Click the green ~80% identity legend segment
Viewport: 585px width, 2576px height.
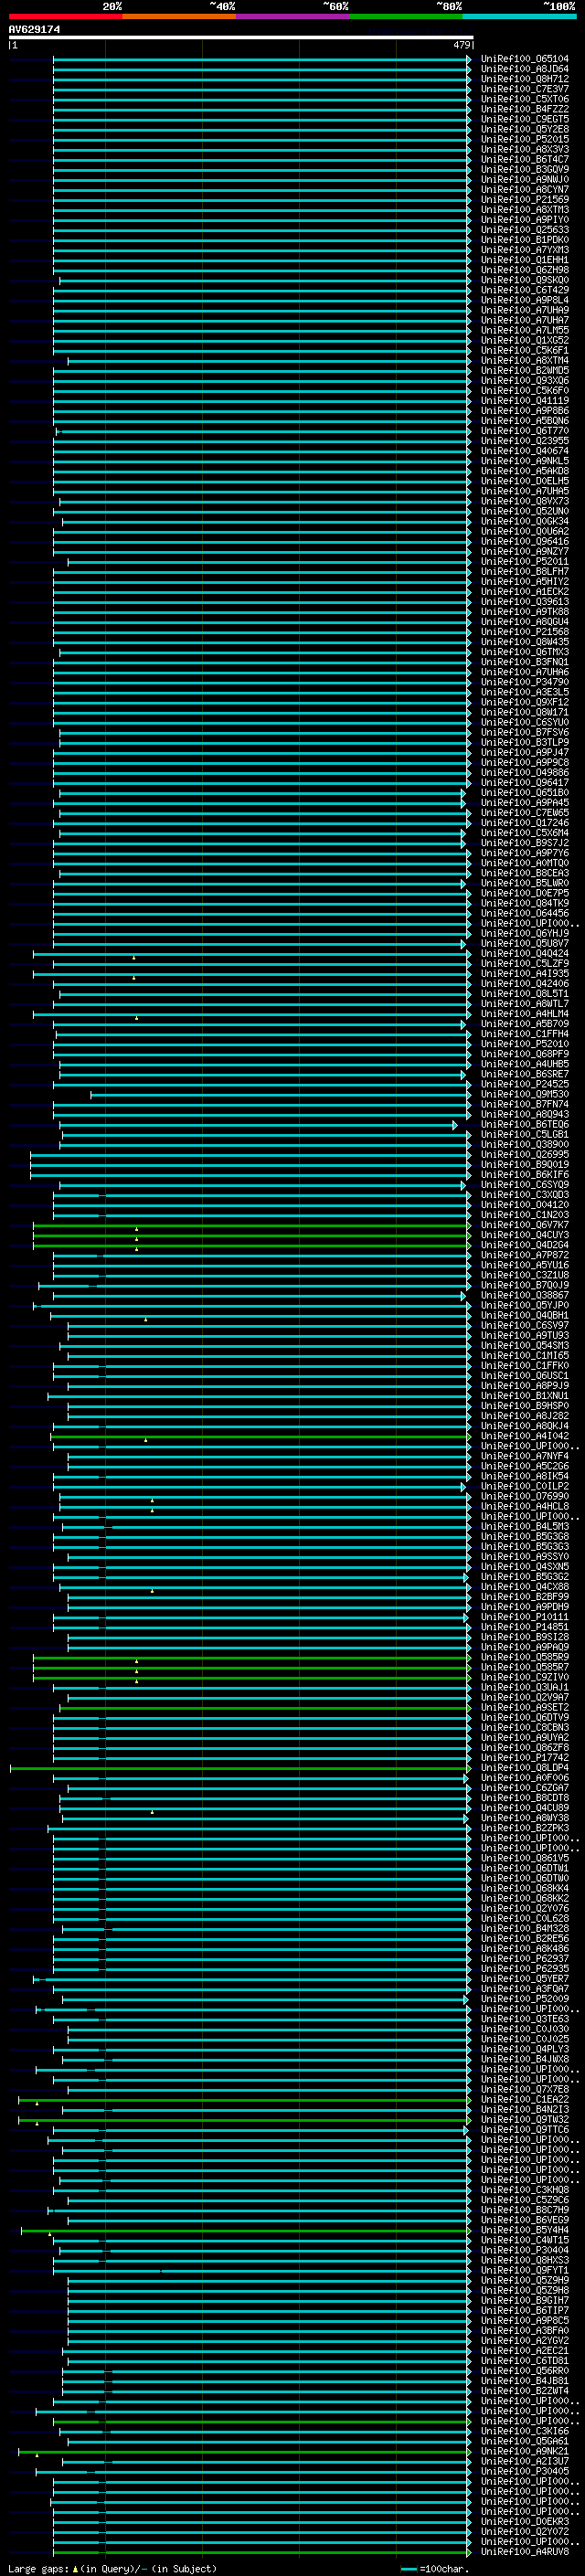click(x=405, y=16)
